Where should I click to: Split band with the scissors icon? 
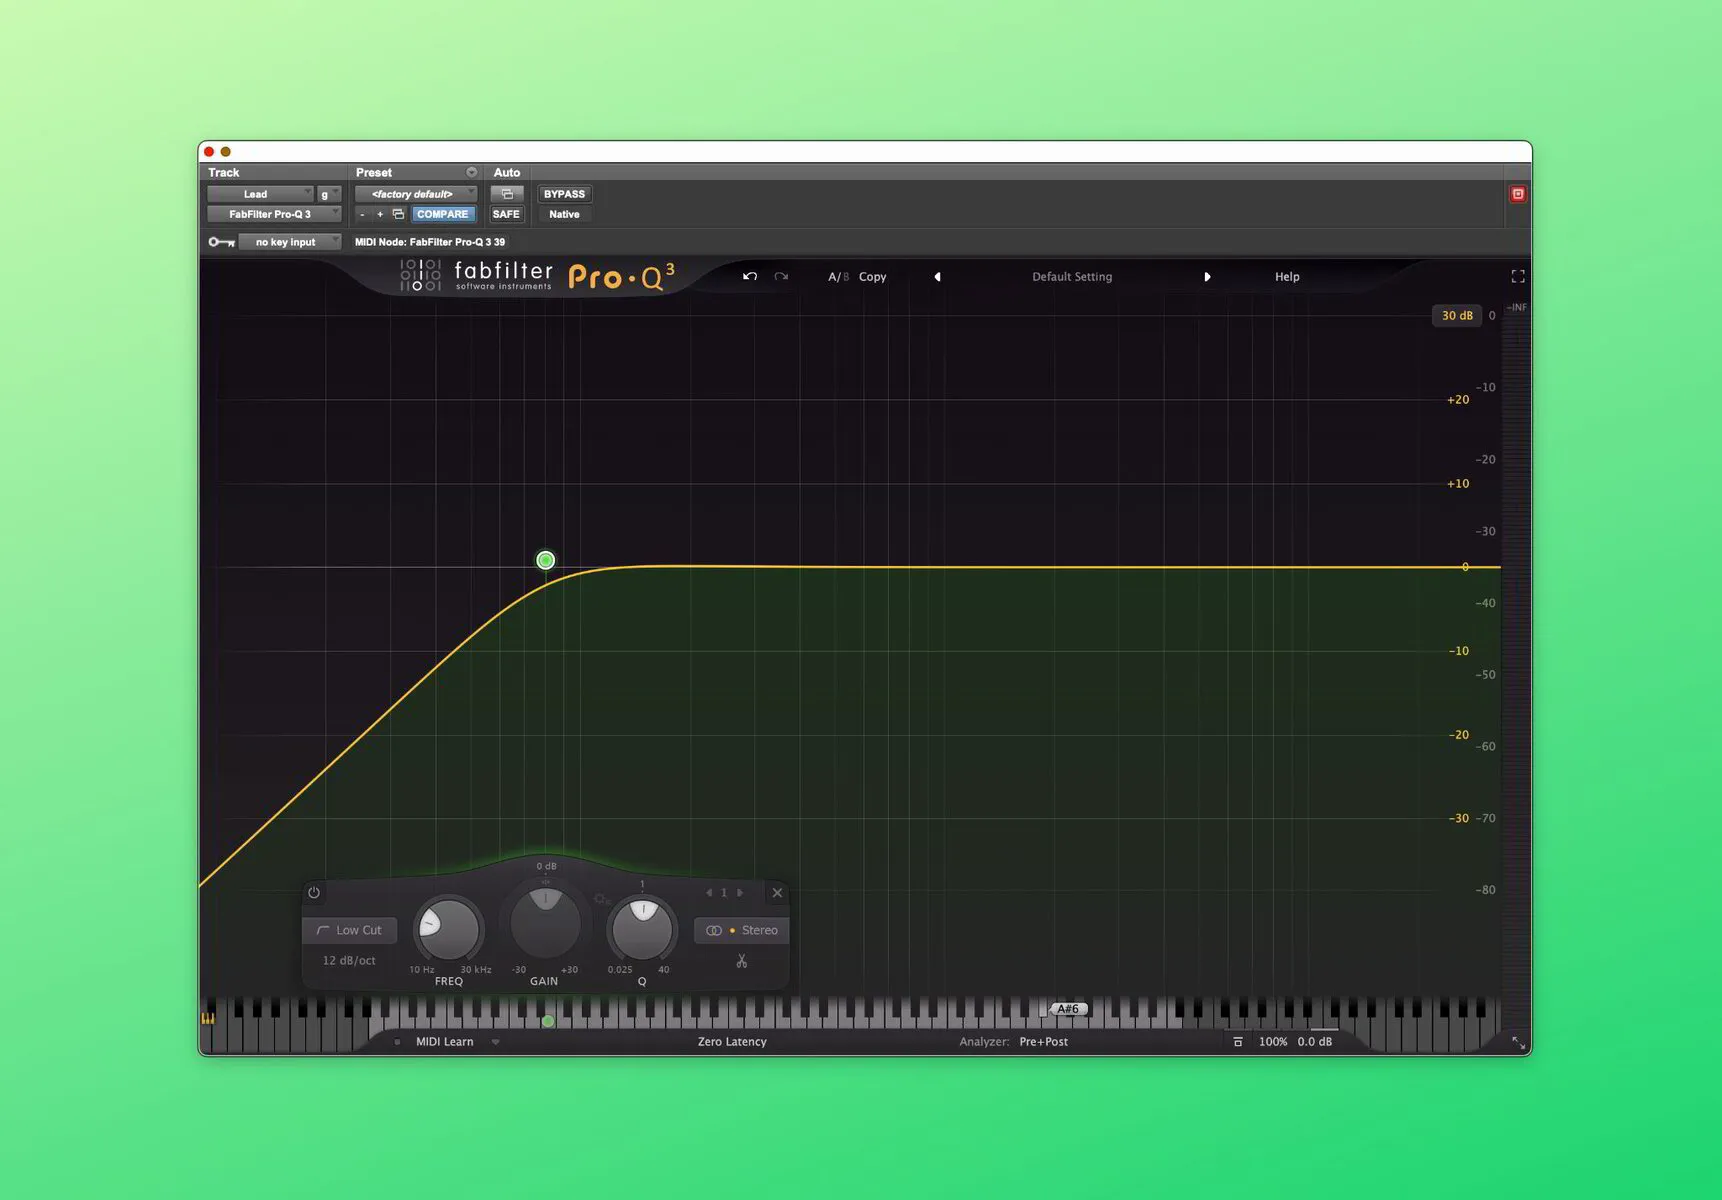coord(742,961)
